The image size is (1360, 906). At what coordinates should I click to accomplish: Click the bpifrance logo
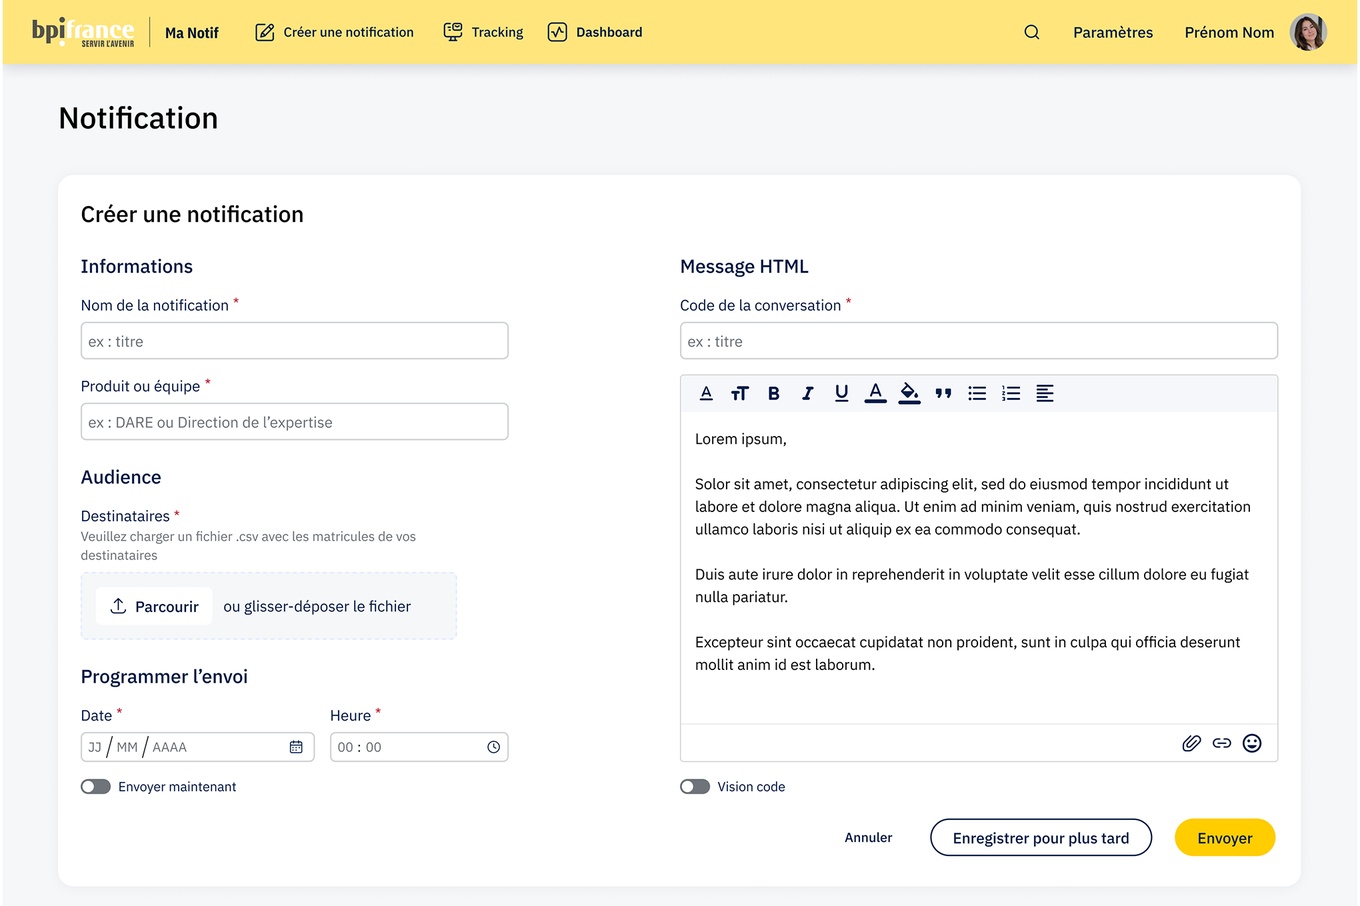(x=83, y=32)
